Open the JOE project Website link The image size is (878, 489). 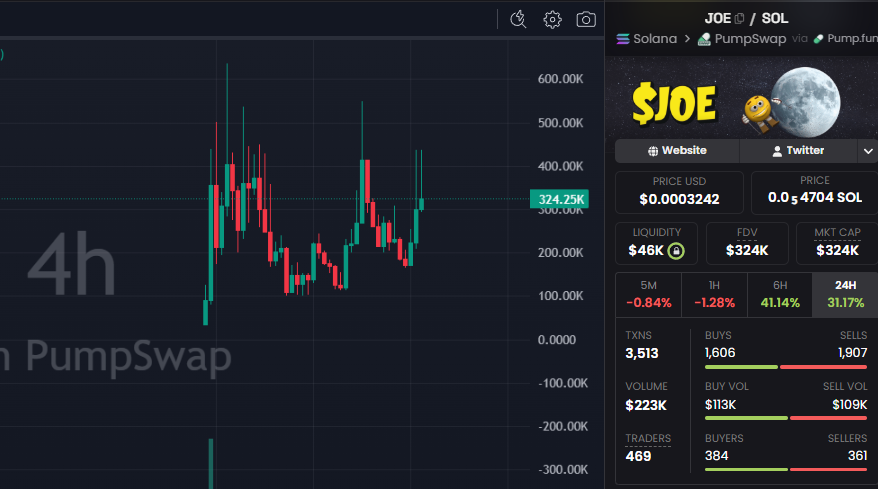pos(677,151)
